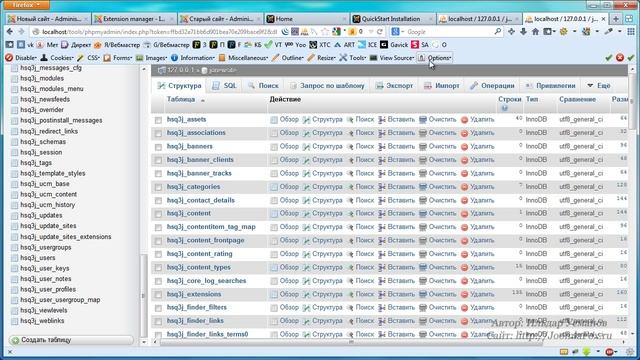Click the bookmark star icon in the address bar
Screen dimensions: 640x360
click(325, 31)
